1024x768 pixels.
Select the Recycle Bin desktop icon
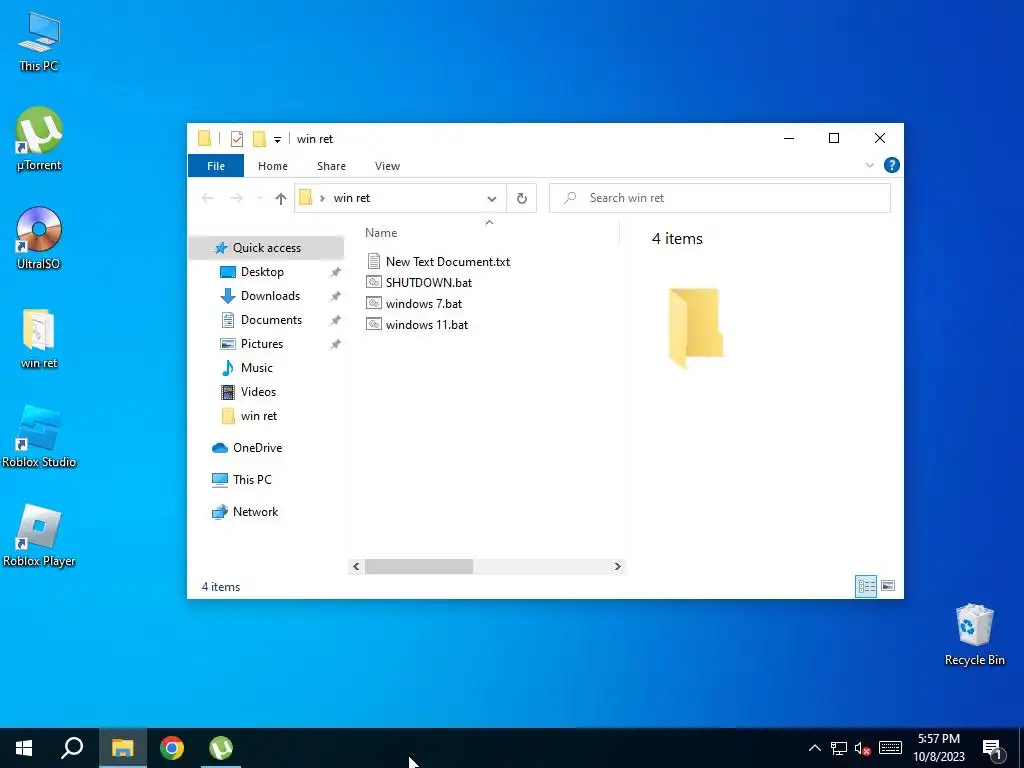tap(974, 635)
